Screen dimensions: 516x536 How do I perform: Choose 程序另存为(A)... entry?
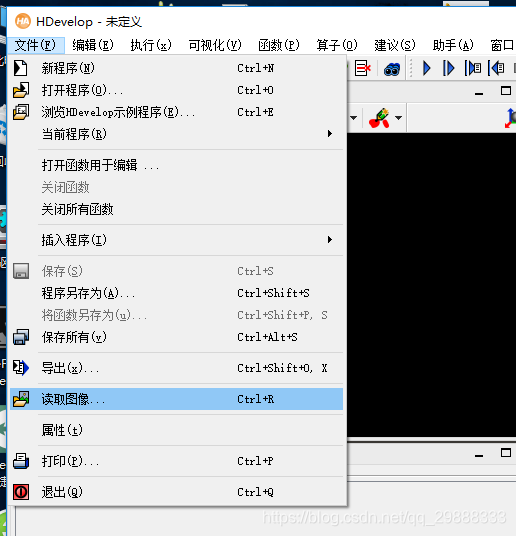coord(176,293)
